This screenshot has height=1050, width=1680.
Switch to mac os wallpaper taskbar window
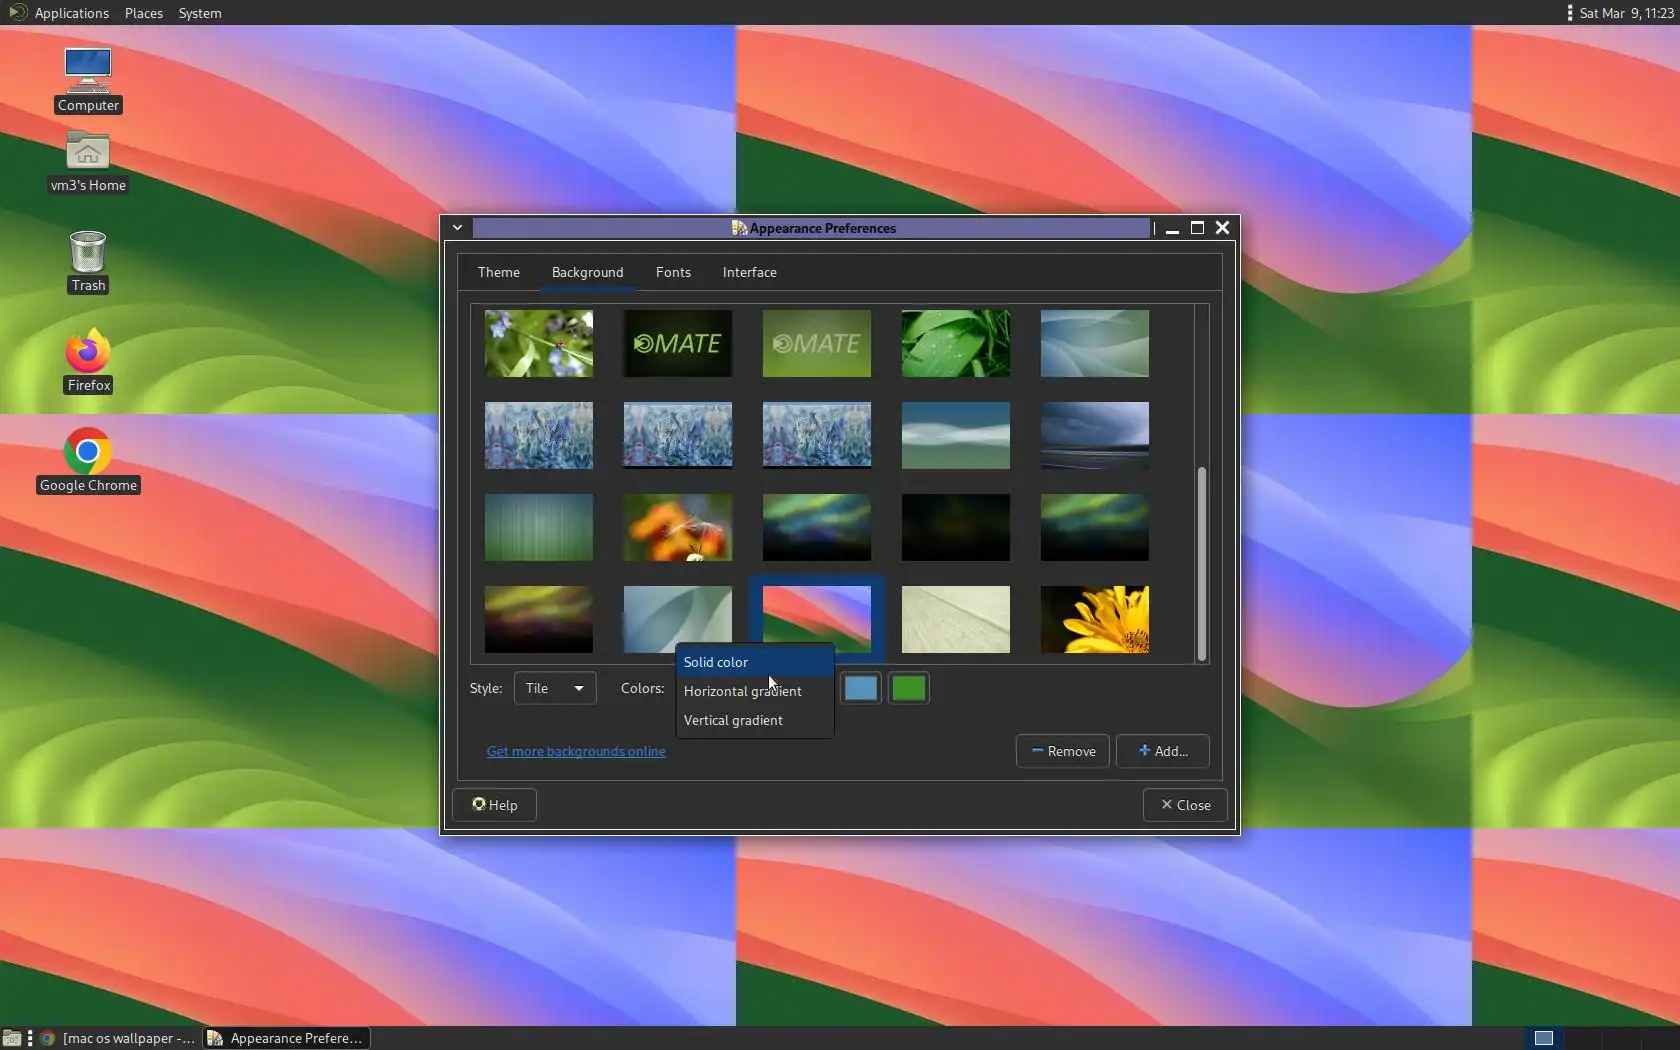(x=118, y=1038)
